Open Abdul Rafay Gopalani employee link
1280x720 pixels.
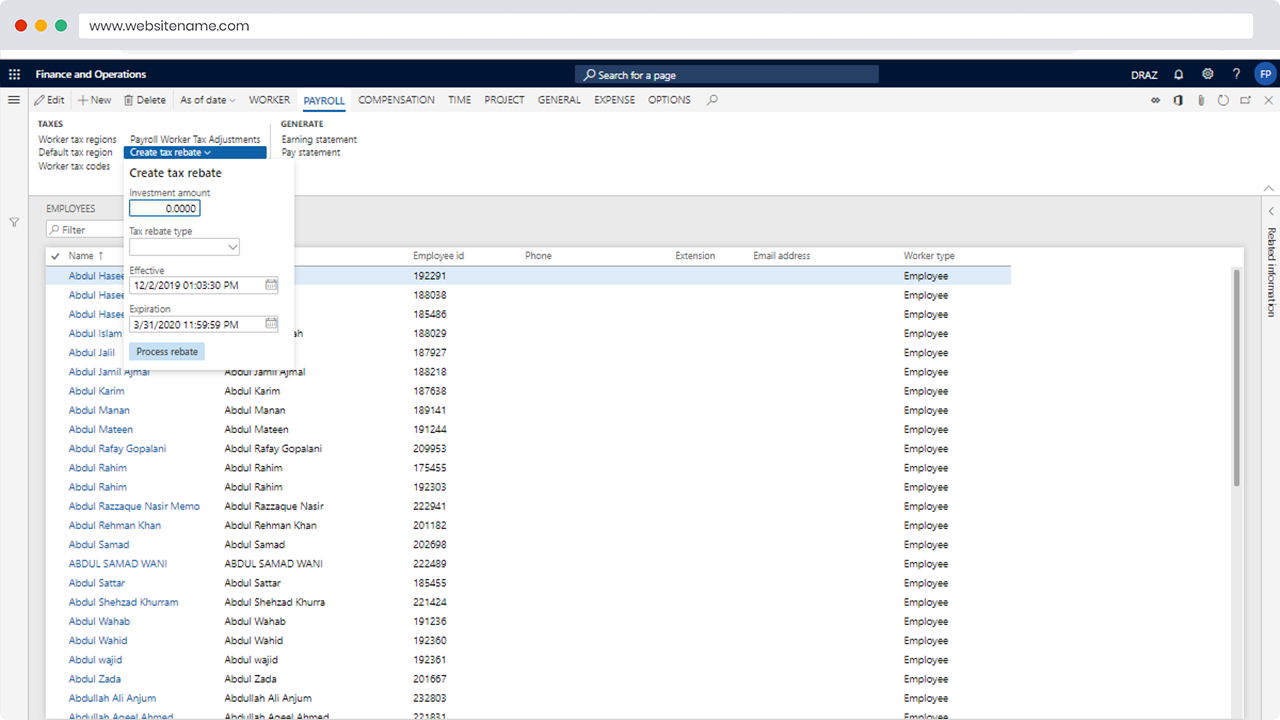pos(117,449)
